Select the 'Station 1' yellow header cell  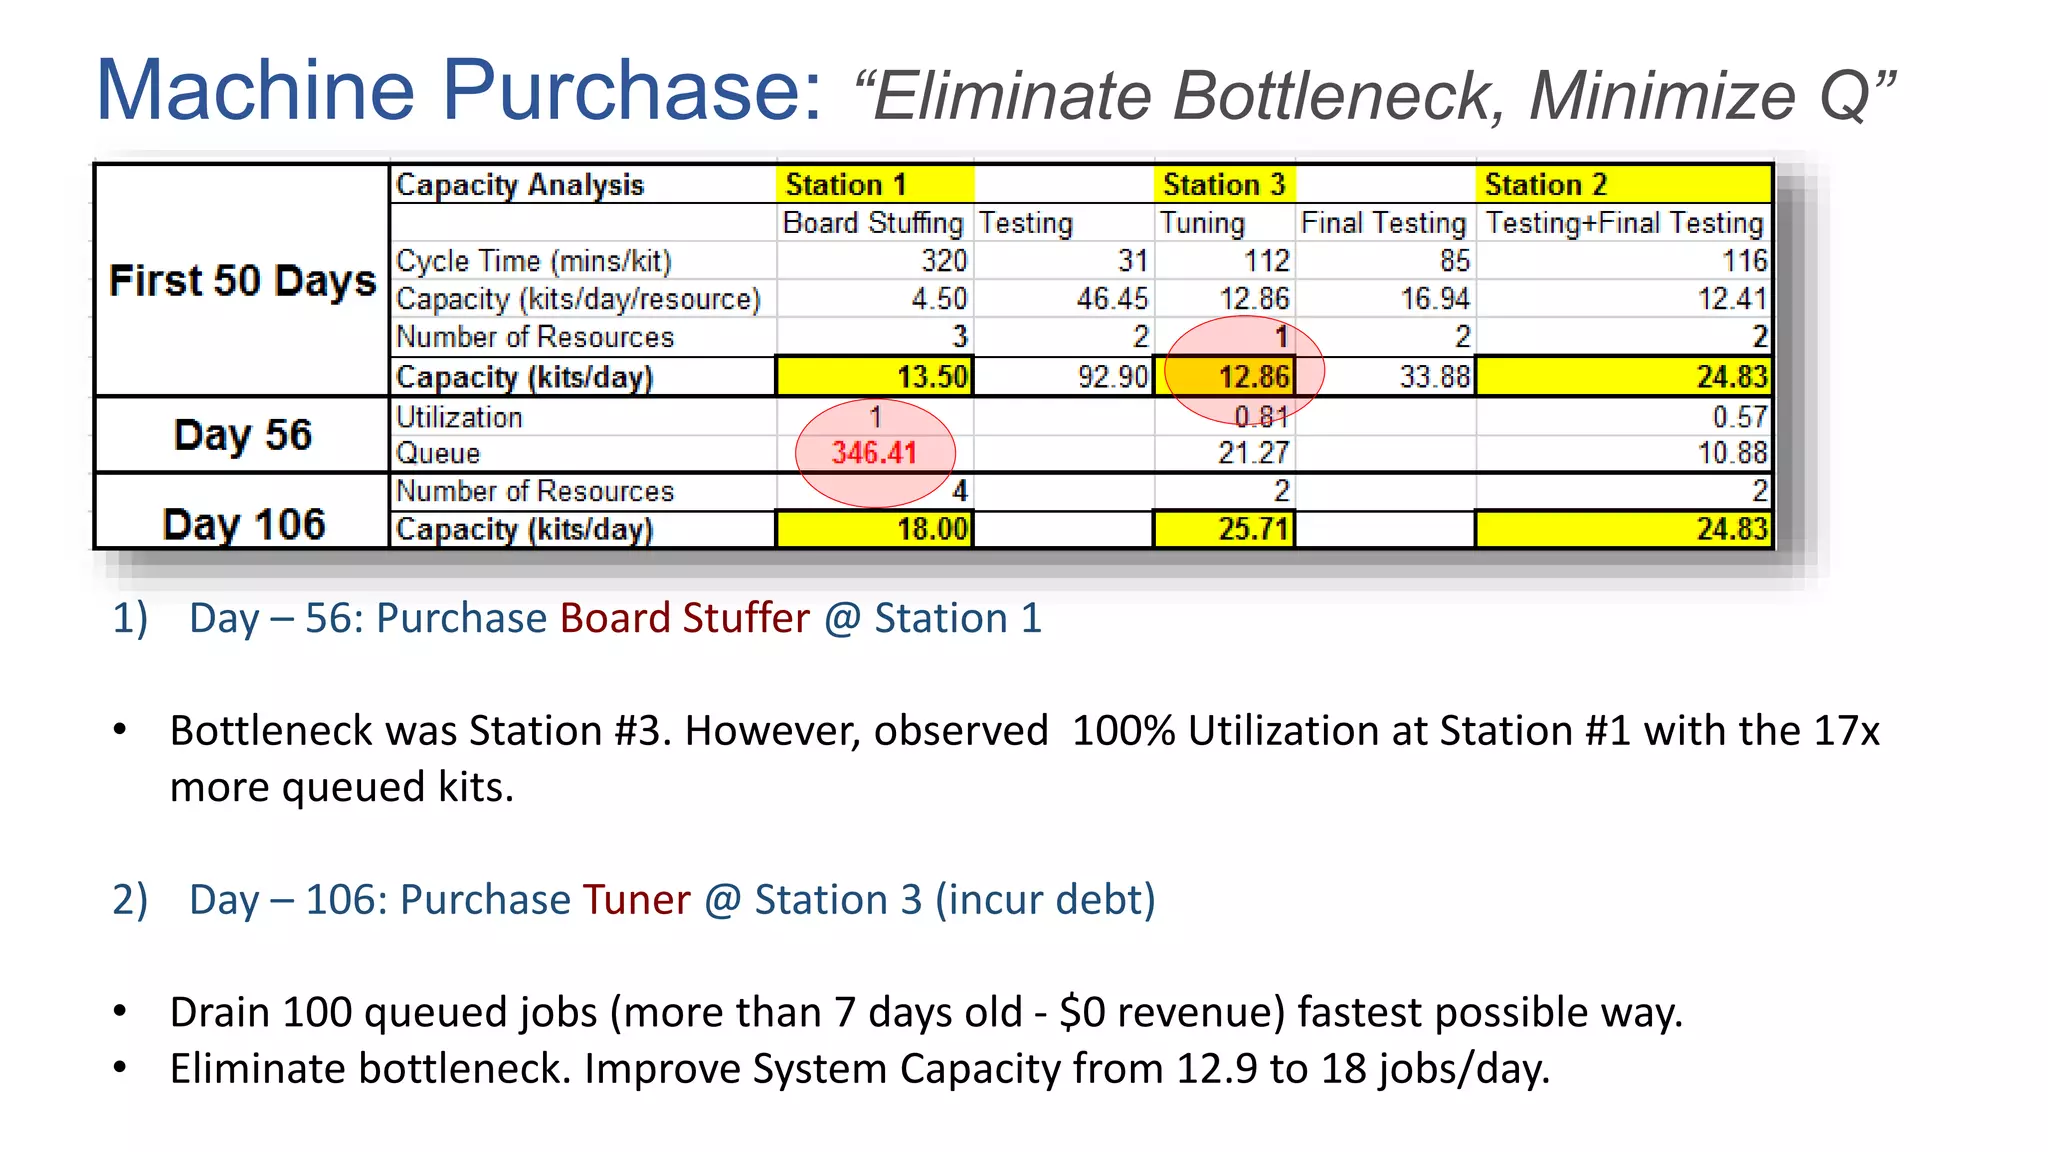pos(874,184)
